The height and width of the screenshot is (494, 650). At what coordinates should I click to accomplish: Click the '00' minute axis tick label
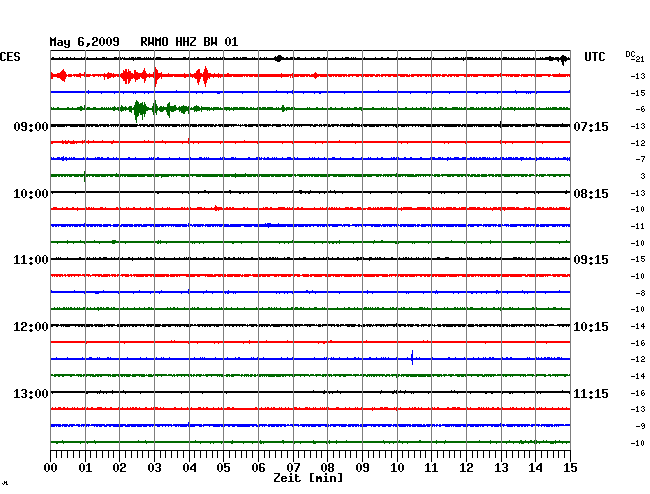[51, 468]
